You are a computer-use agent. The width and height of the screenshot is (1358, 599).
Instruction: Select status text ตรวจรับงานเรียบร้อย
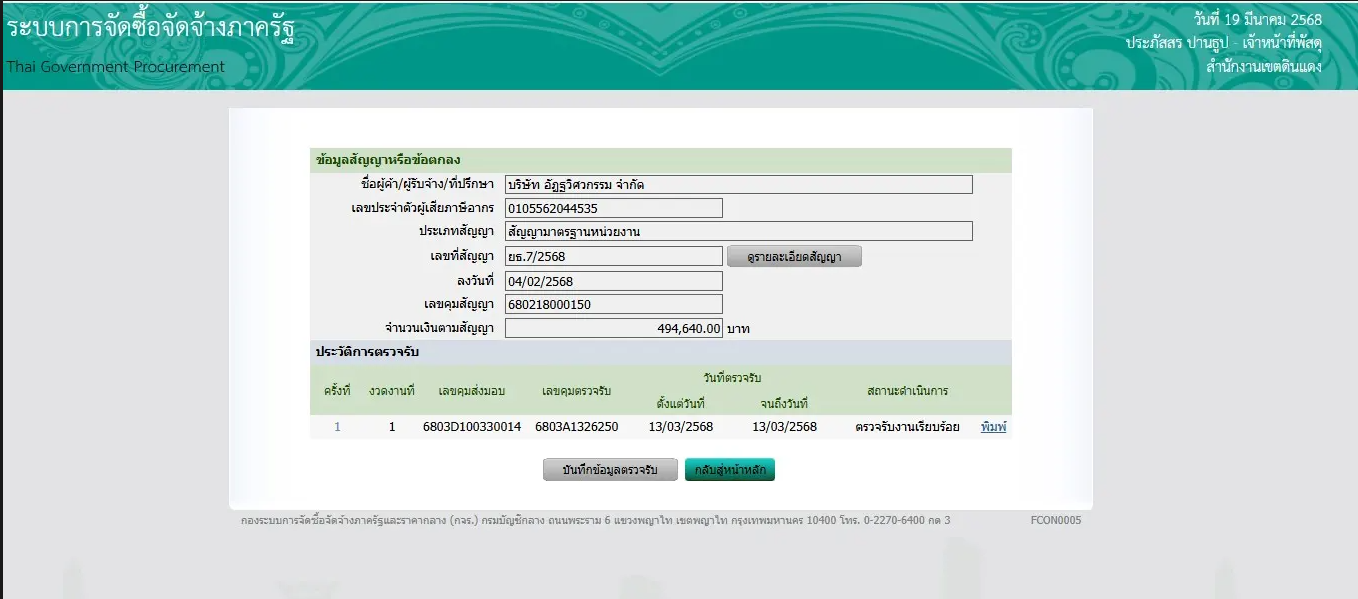tap(908, 427)
